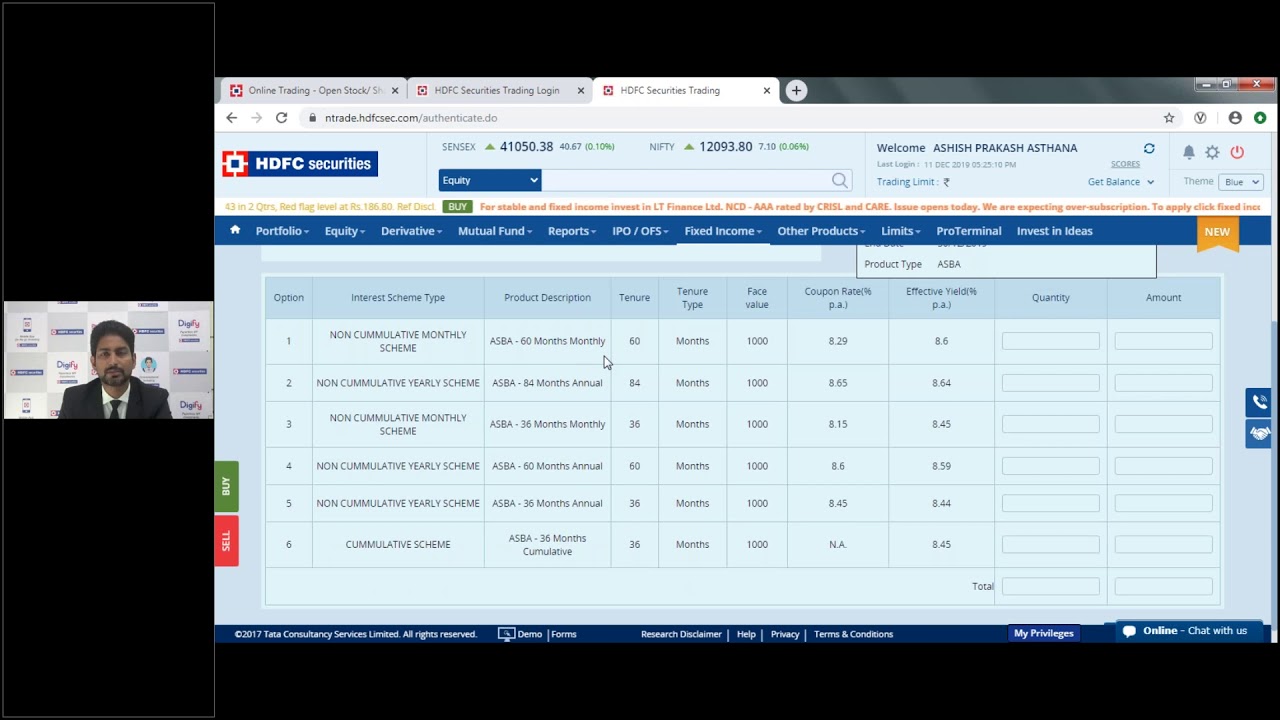The image size is (1280, 720).
Task: Open the SCORES link
Action: tap(1125, 164)
